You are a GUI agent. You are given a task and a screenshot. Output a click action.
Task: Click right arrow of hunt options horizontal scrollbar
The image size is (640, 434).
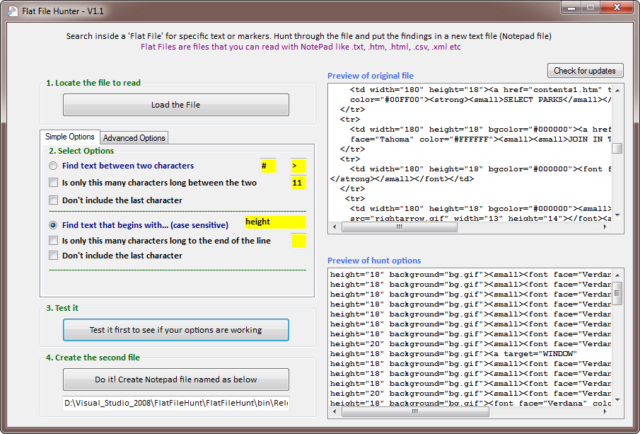(605, 412)
